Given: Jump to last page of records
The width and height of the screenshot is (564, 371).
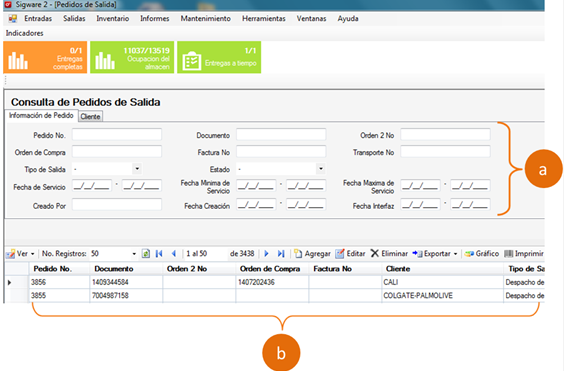Looking at the screenshot, I should (x=281, y=254).
